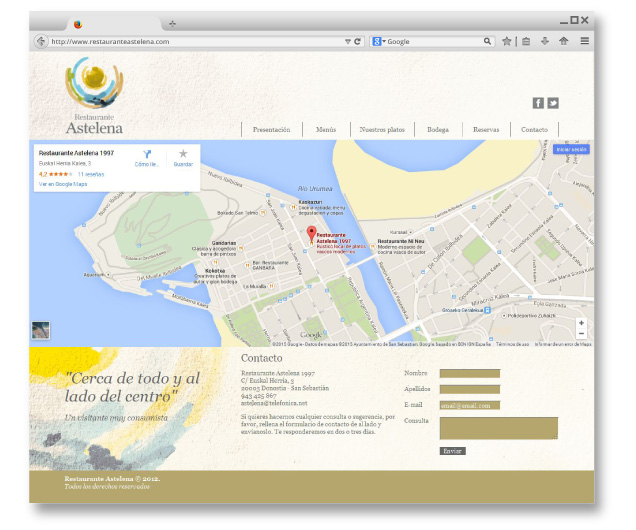Open the restaurant's Facebook page icon

538,103
